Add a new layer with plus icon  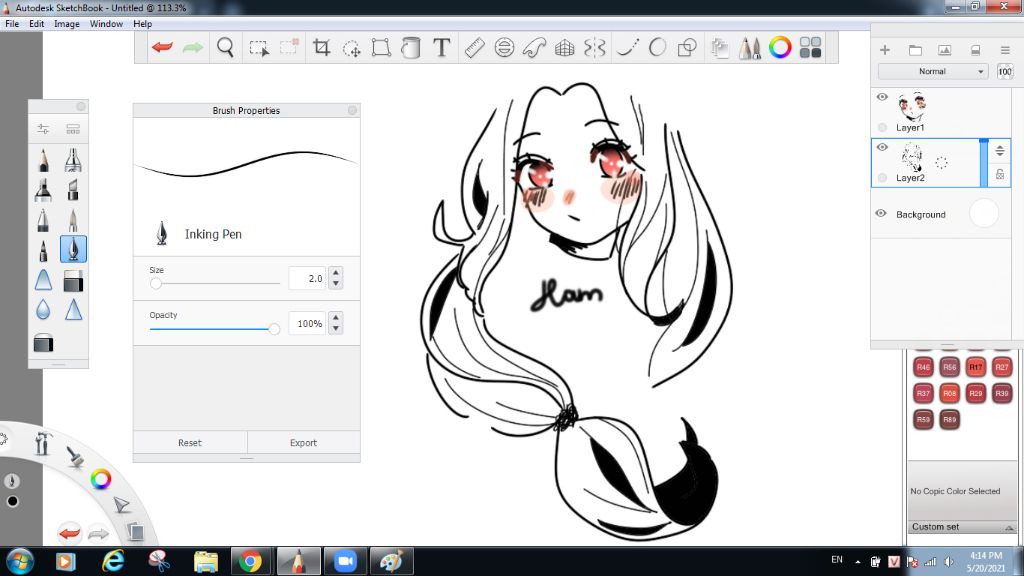pos(885,50)
